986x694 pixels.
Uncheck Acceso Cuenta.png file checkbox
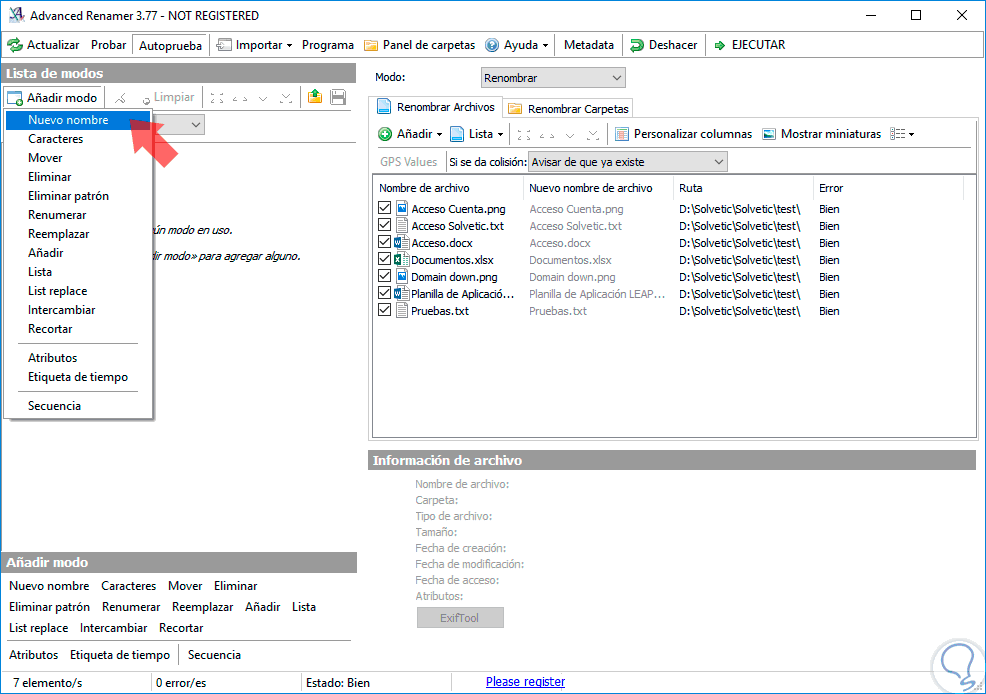tap(385, 208)
